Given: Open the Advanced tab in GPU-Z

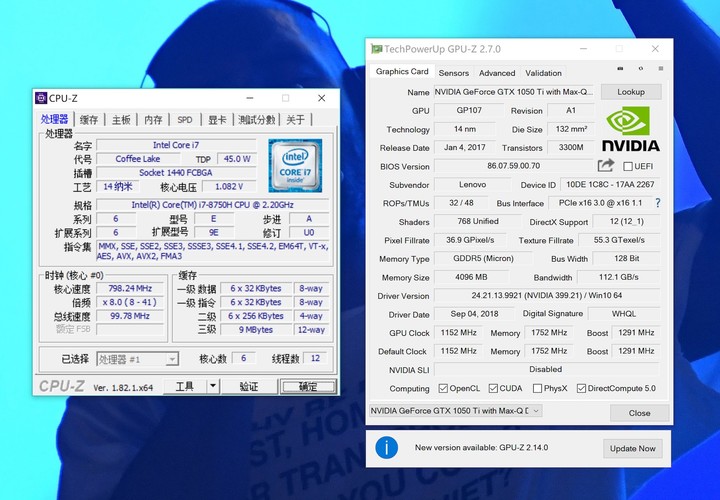Looking at the screenshot, I should click(497, 73).
